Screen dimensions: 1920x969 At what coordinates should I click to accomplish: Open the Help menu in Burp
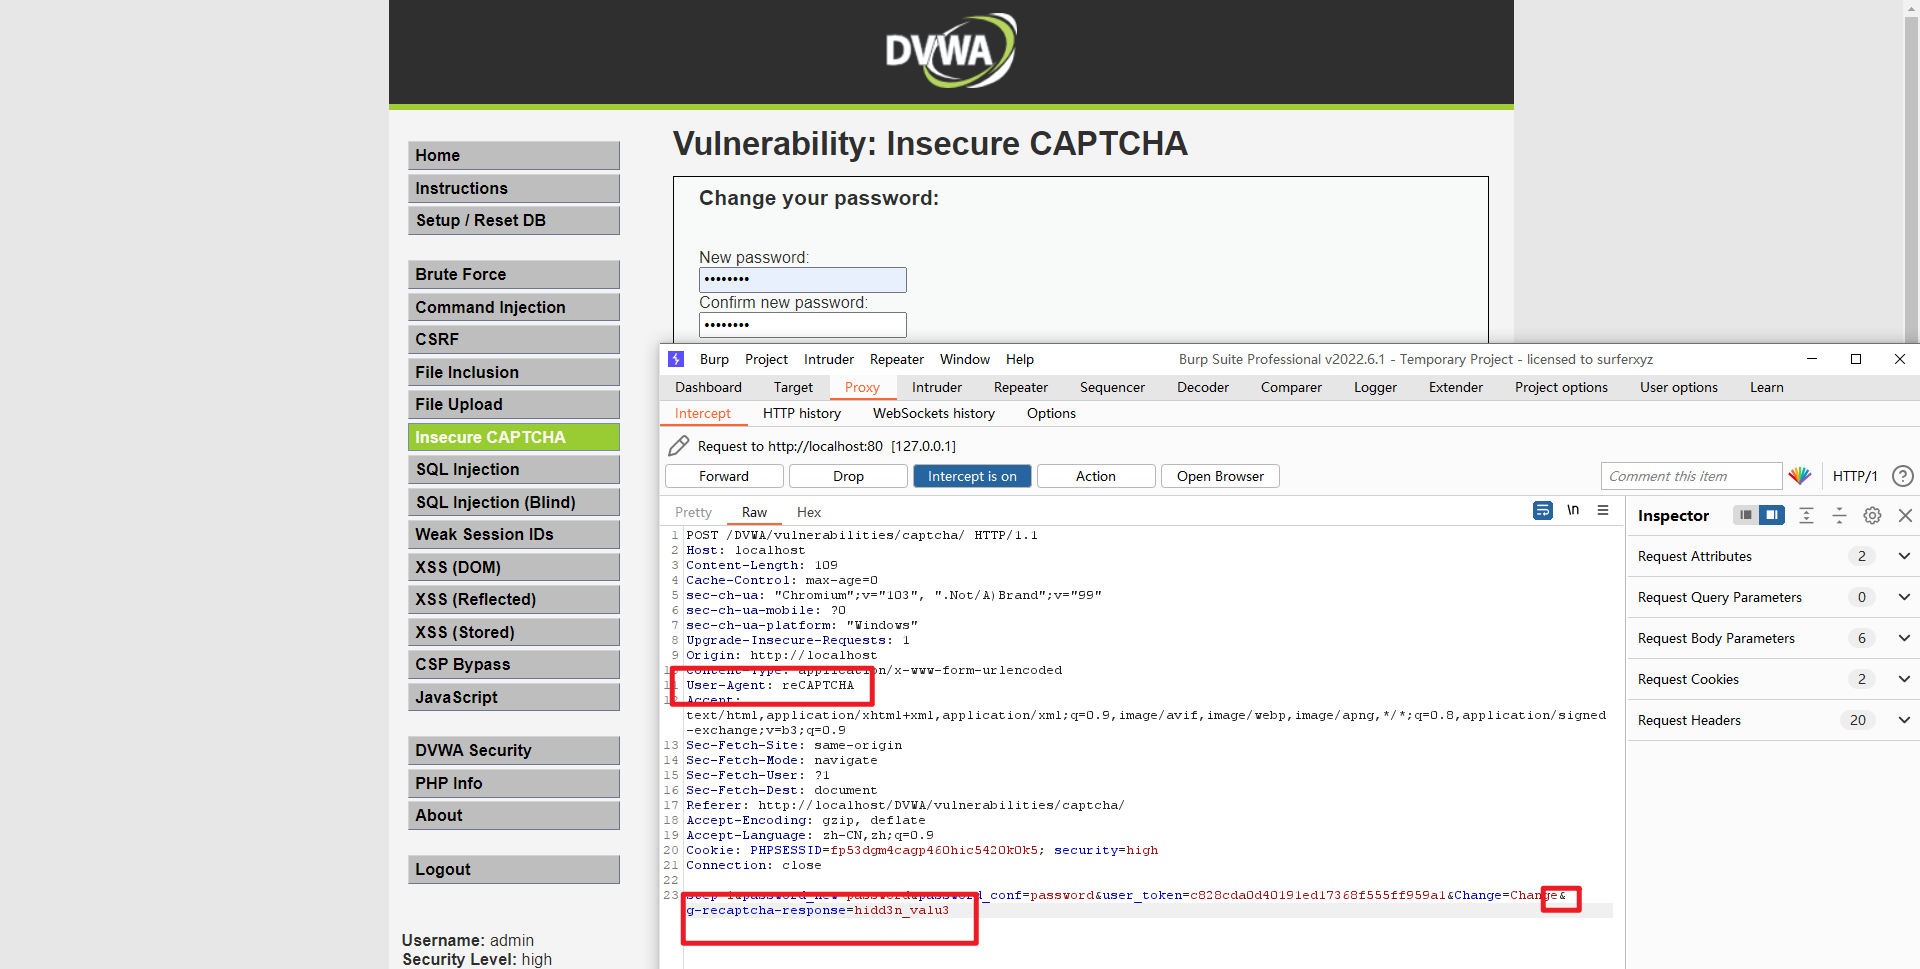click(1020, 359)
